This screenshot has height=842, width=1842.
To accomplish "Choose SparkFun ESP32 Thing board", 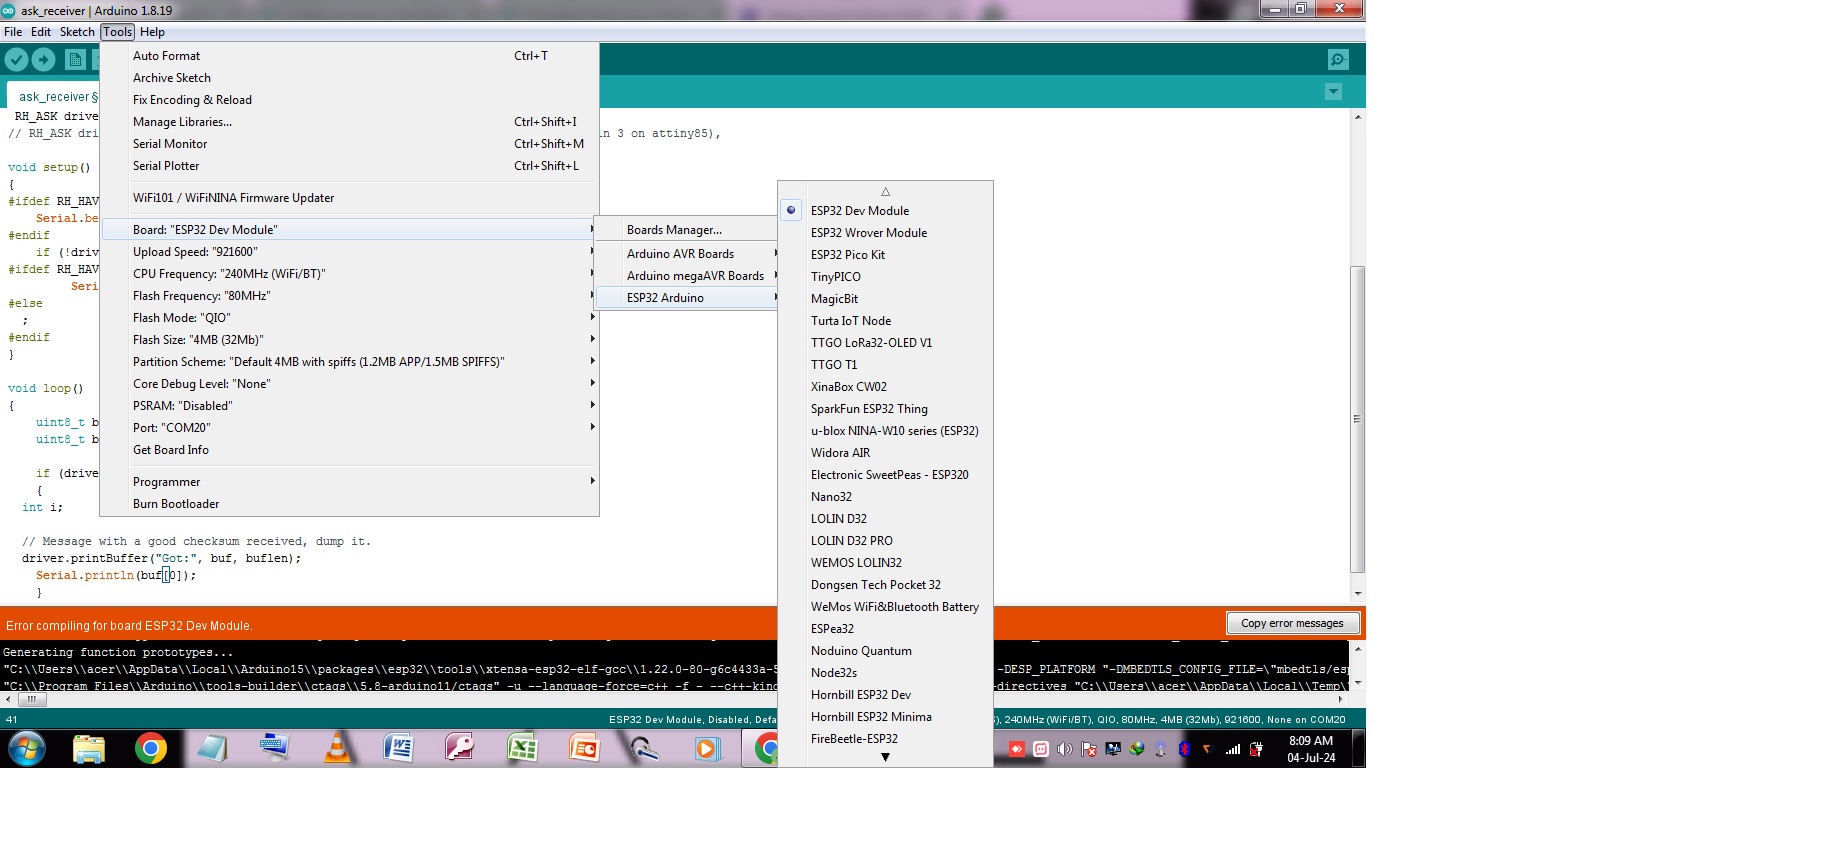I will [885, 409].
